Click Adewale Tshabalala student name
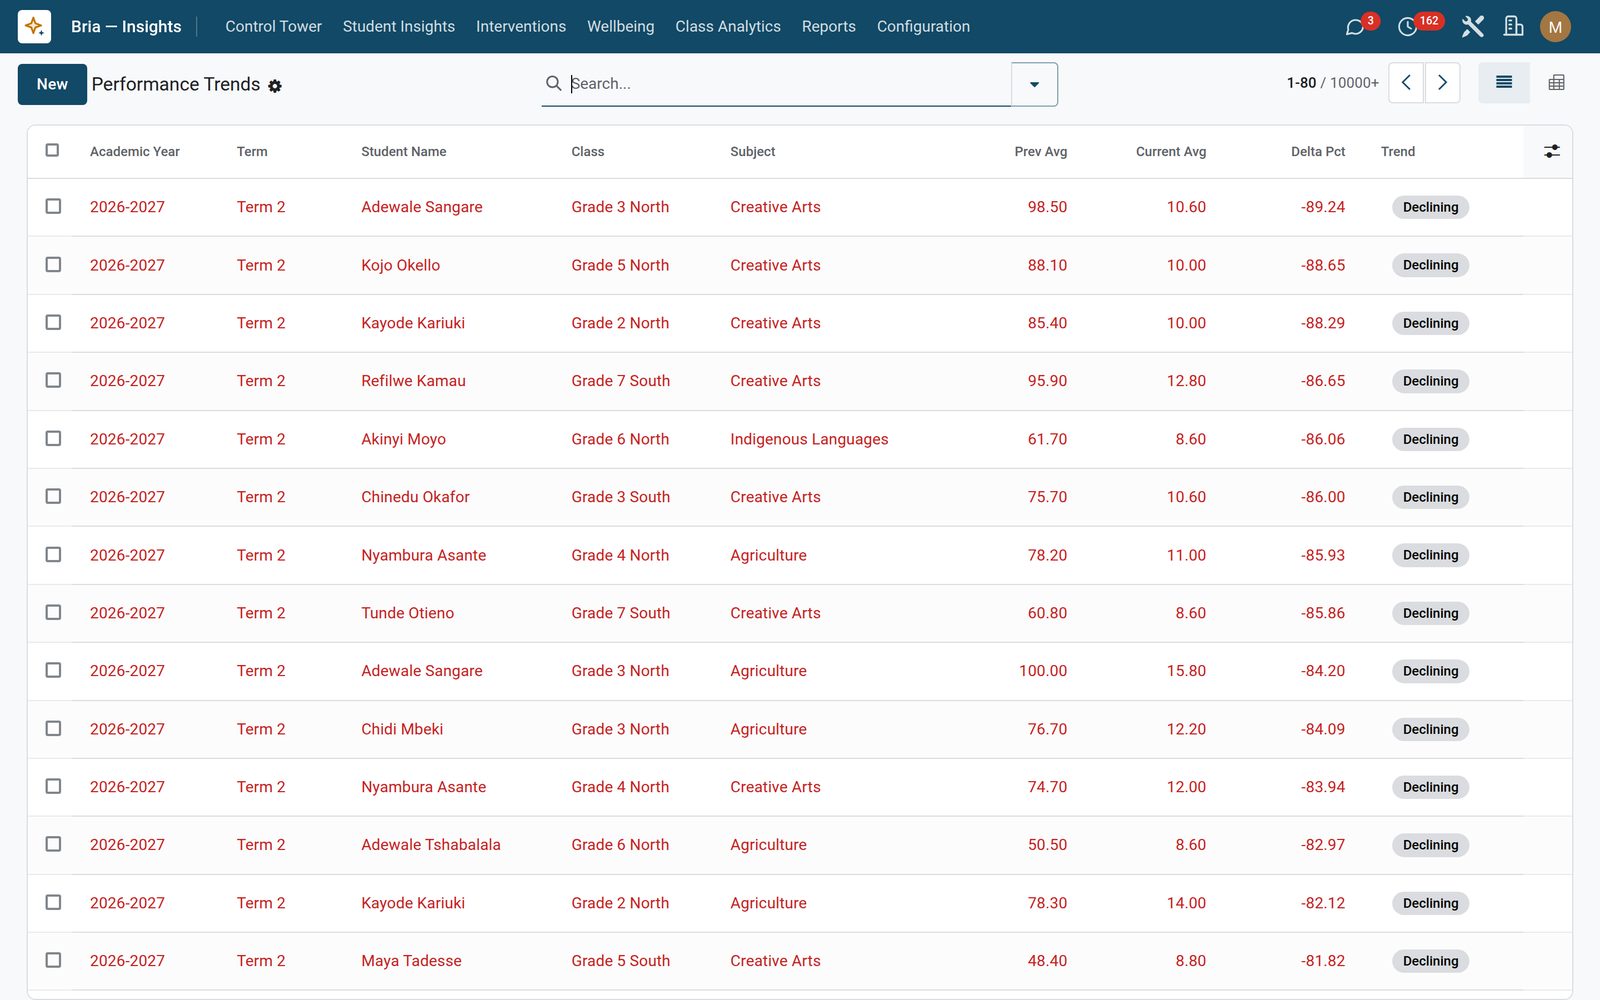This screenshot has width=1600, height=1000. (x=431, y=845)
